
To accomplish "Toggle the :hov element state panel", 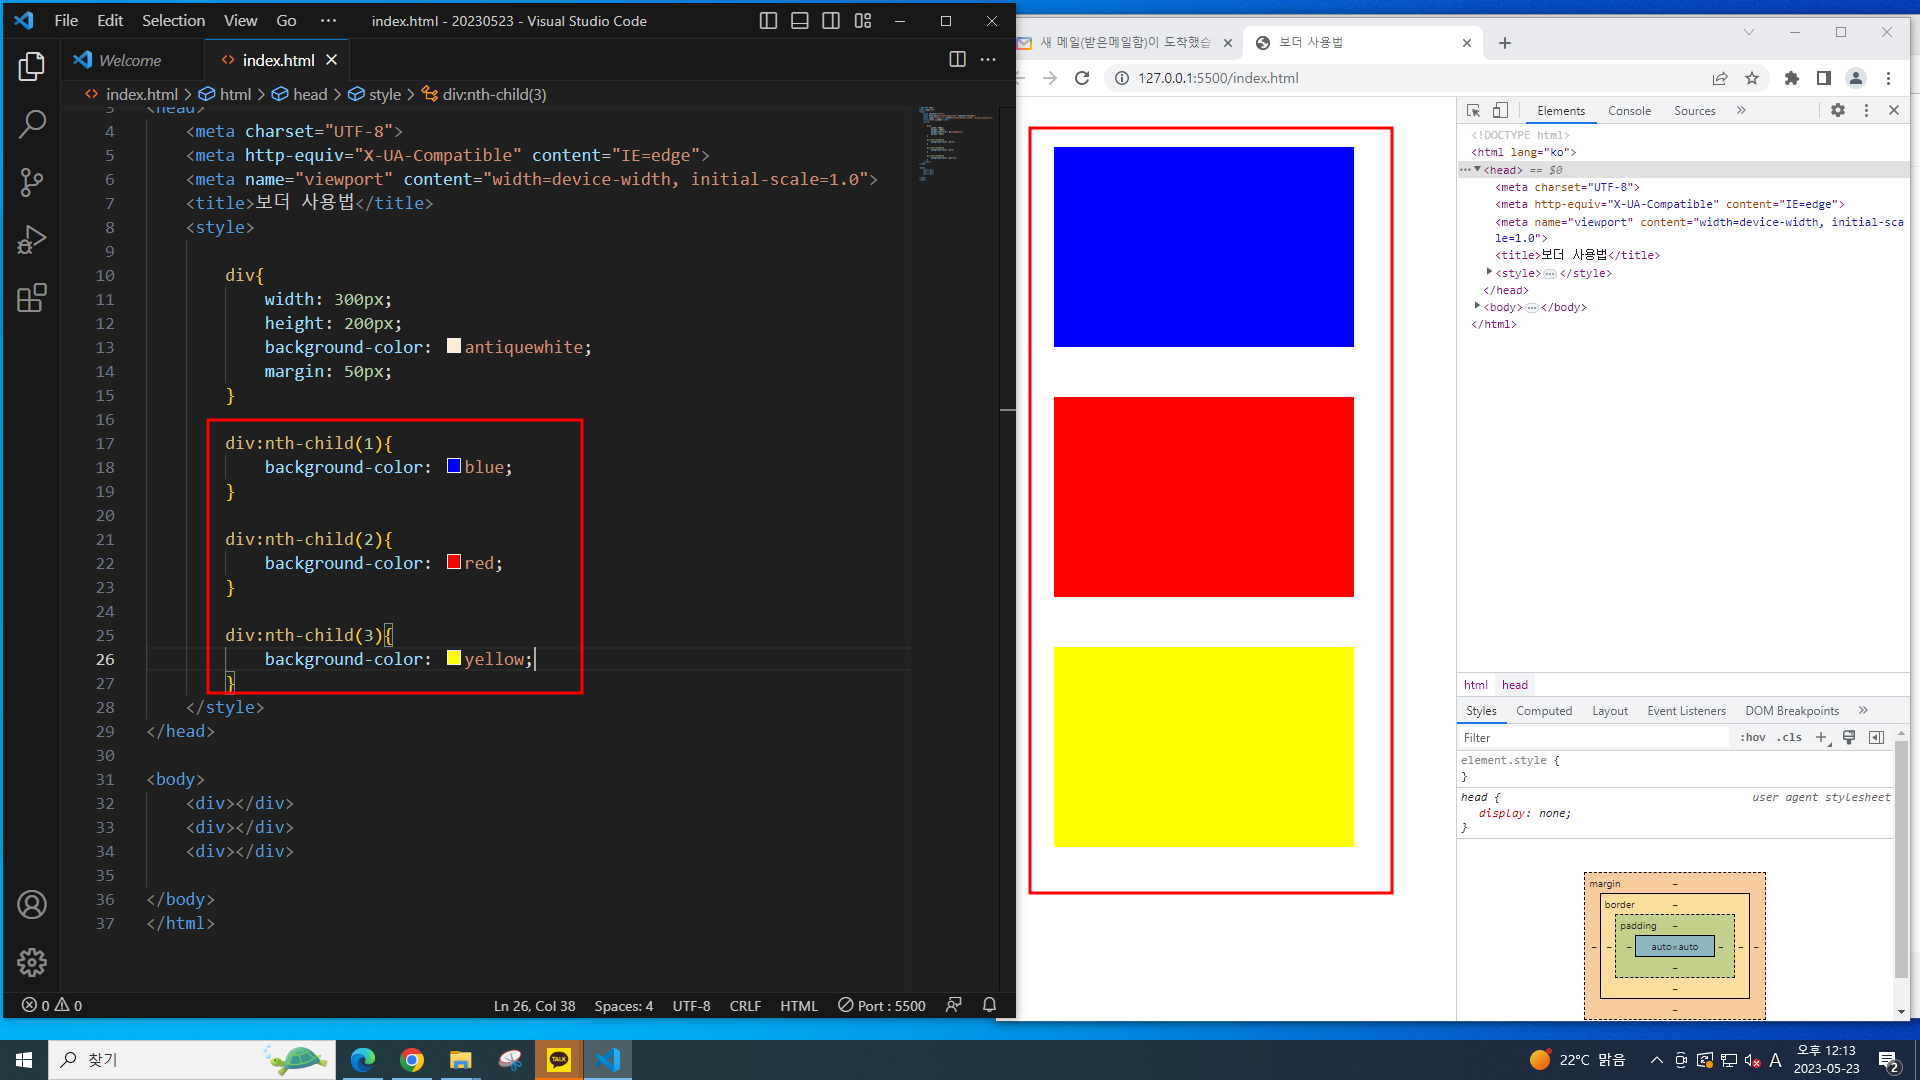I will coord(1752,738).
